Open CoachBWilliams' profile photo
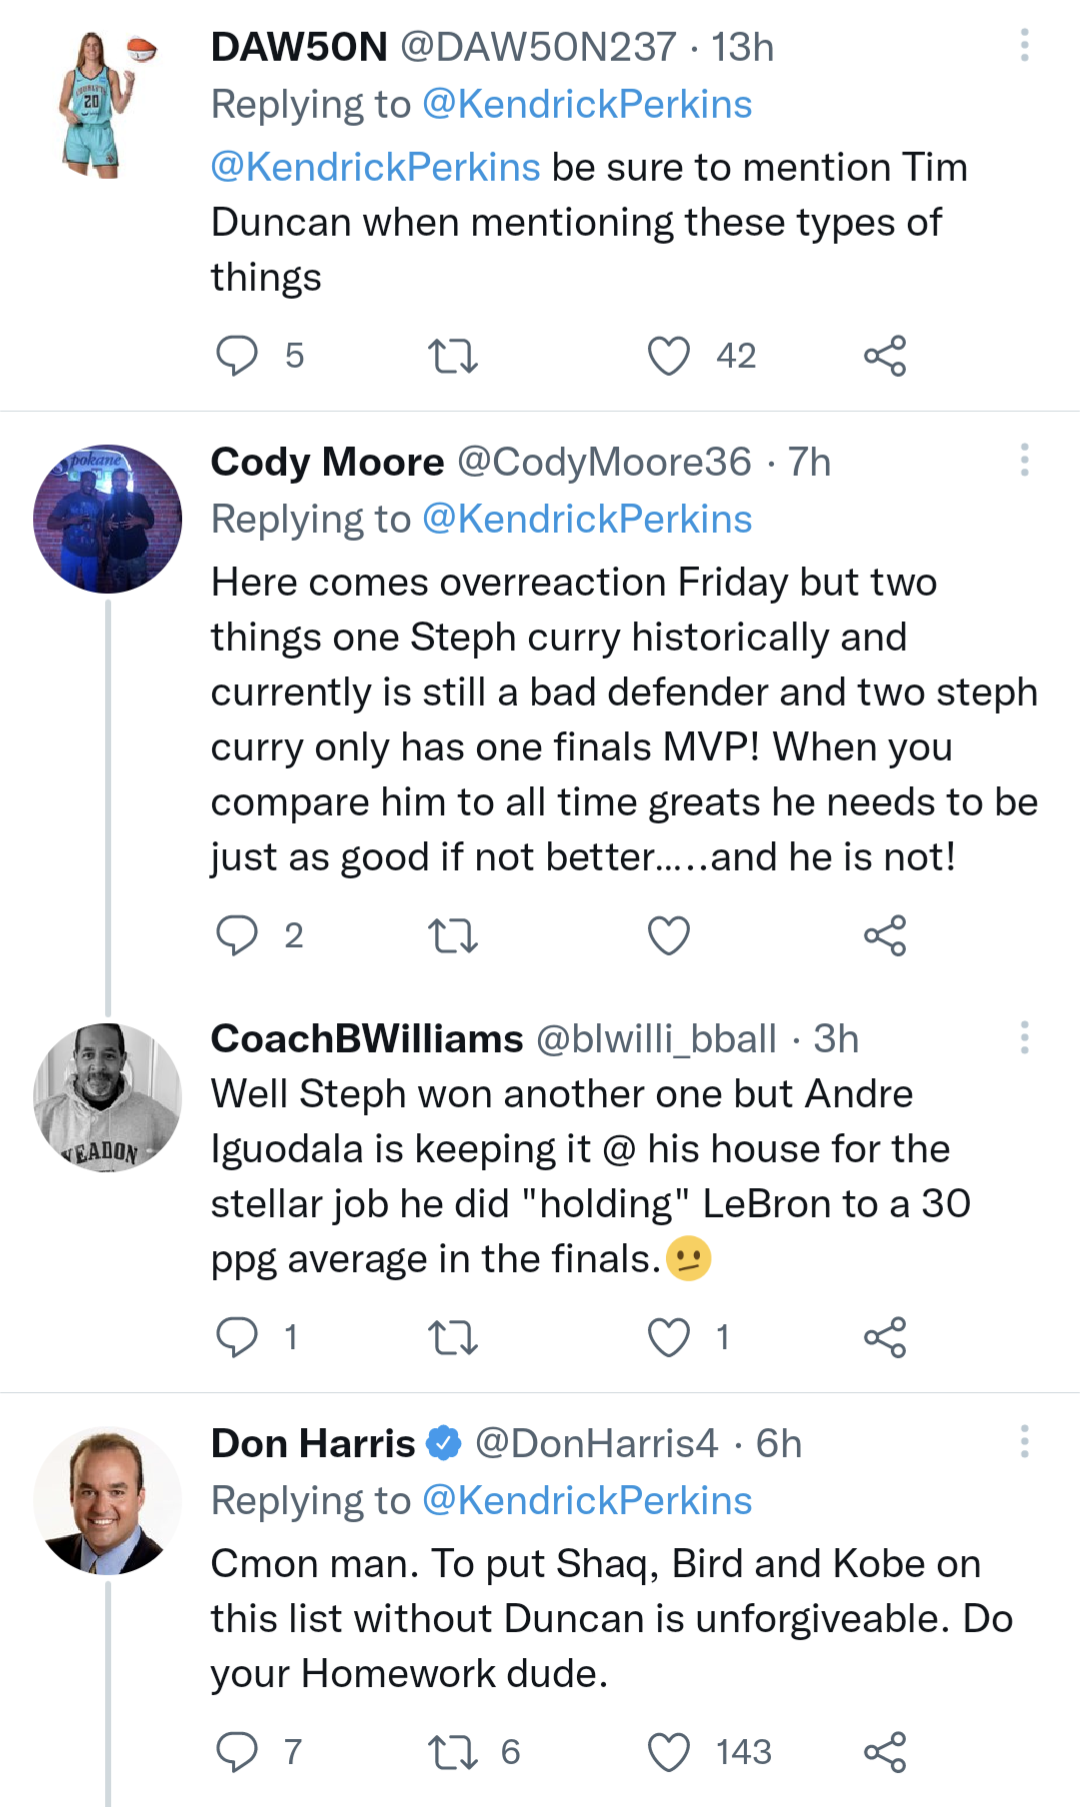The width and height of the screenshot is (1080, 1807). tap(108, 1097)
